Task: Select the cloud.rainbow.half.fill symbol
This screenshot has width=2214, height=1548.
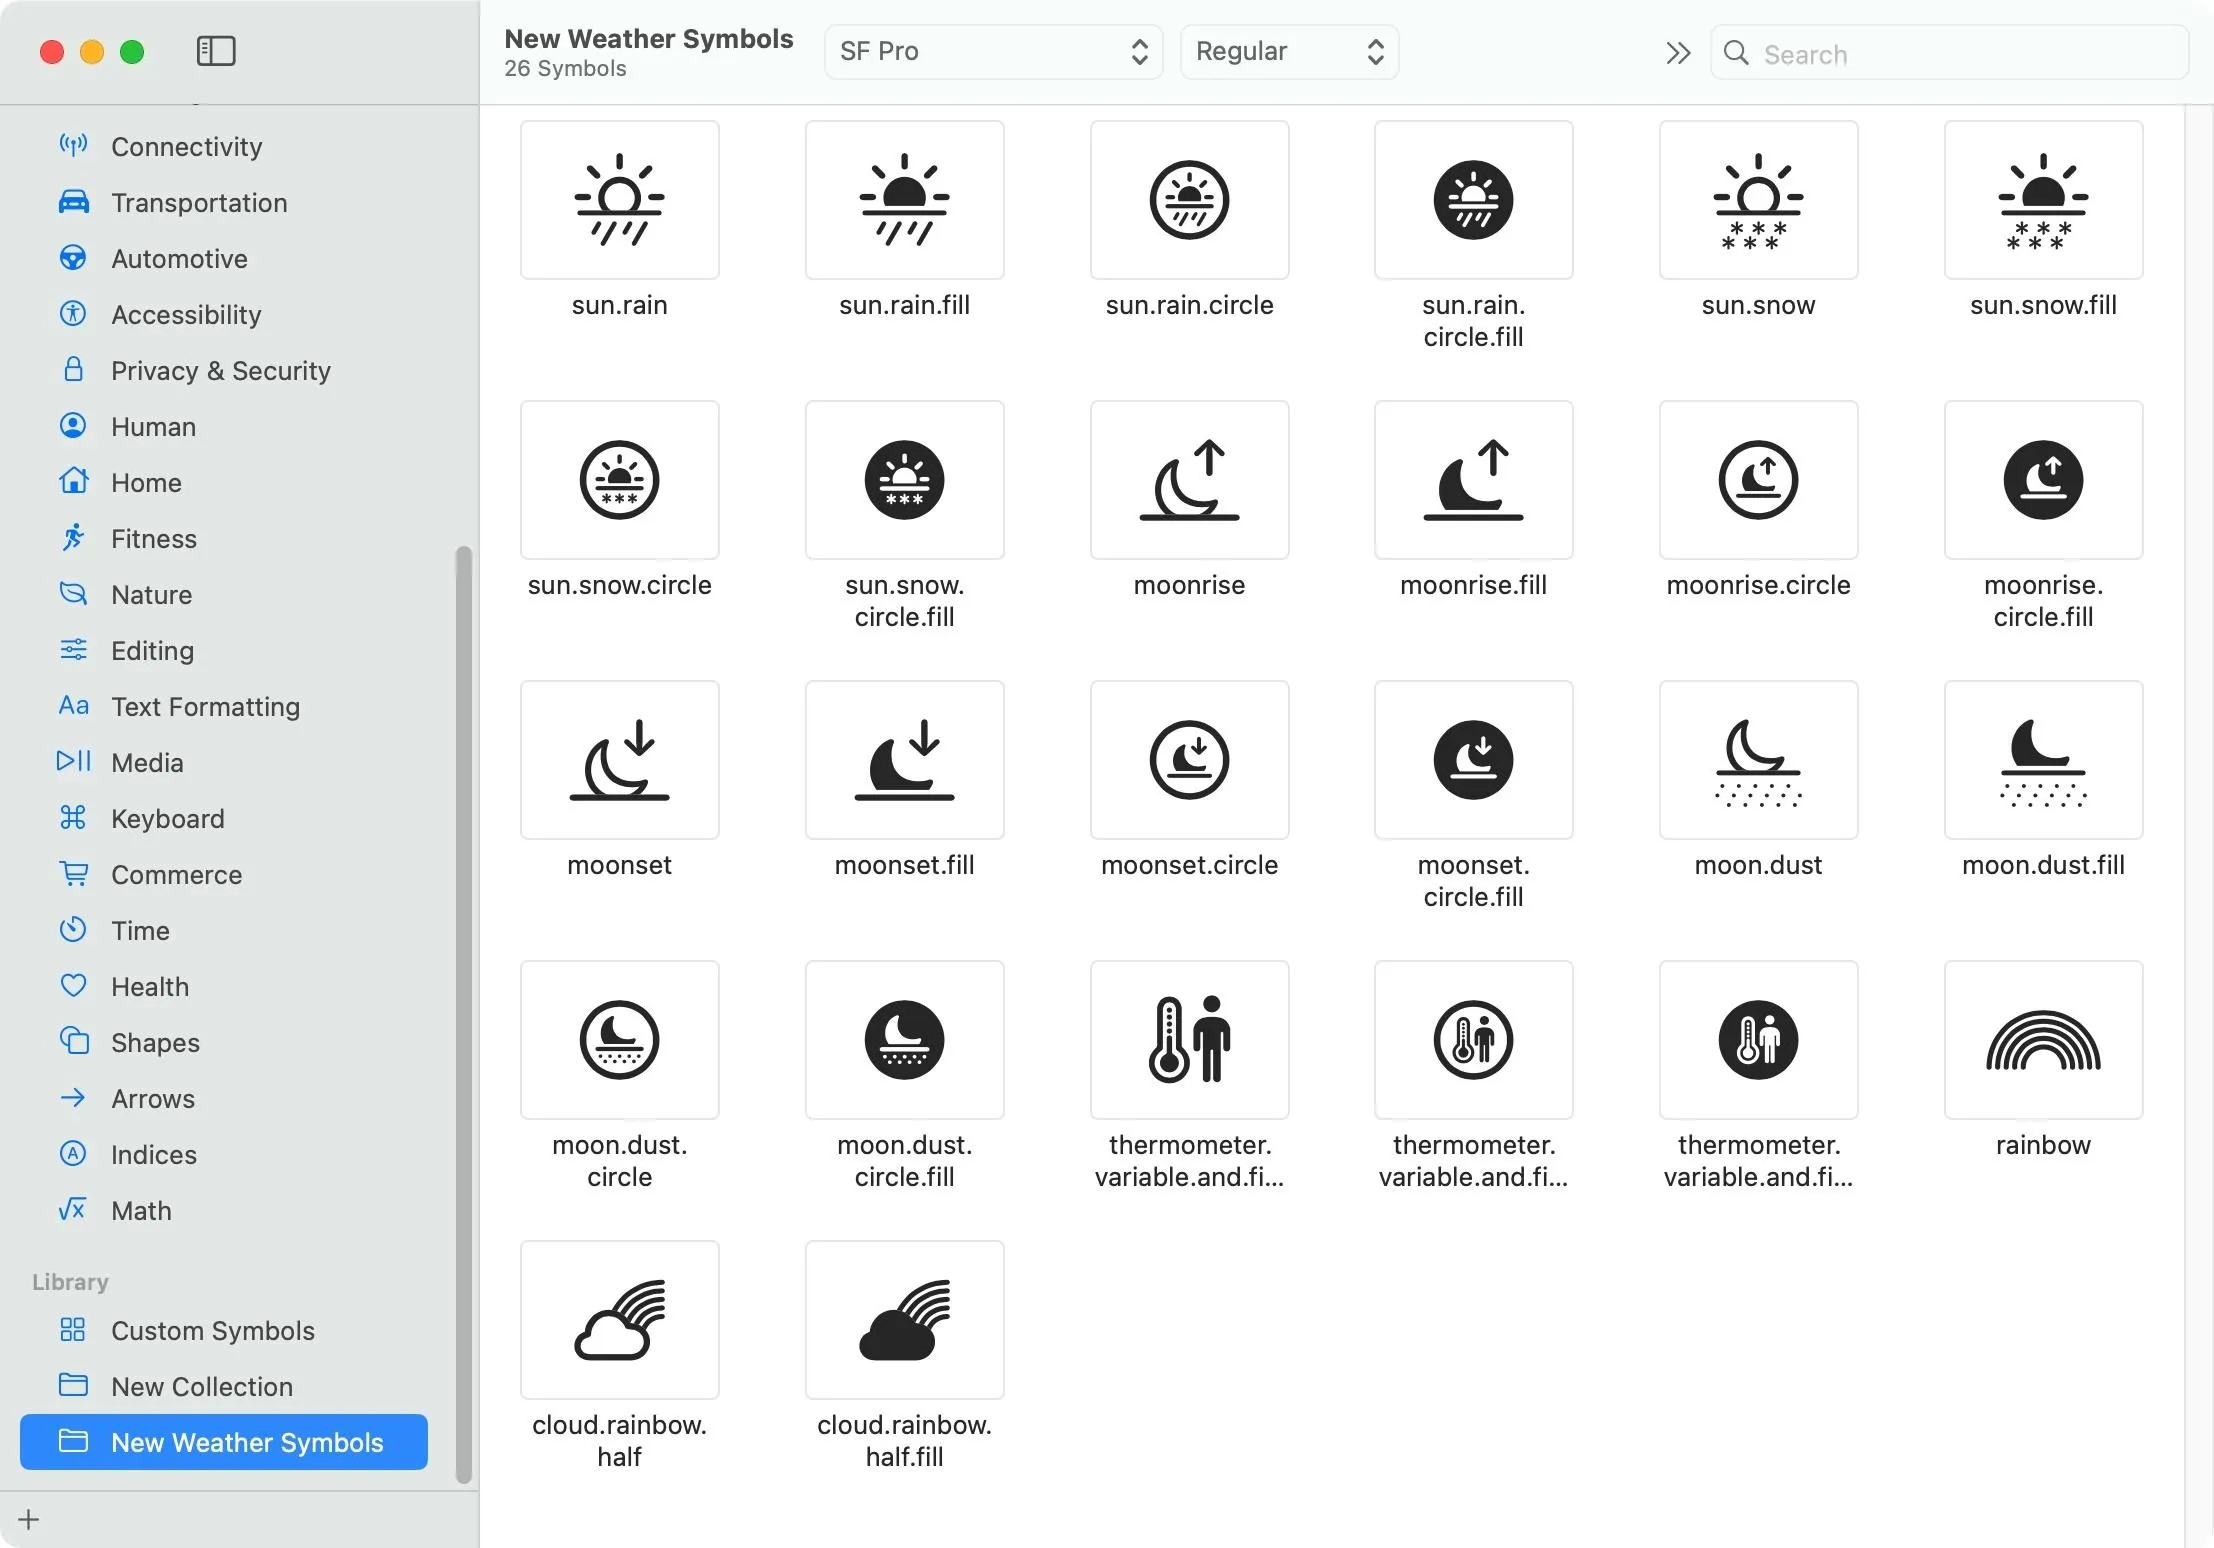Action: [x=904, y=1320]
